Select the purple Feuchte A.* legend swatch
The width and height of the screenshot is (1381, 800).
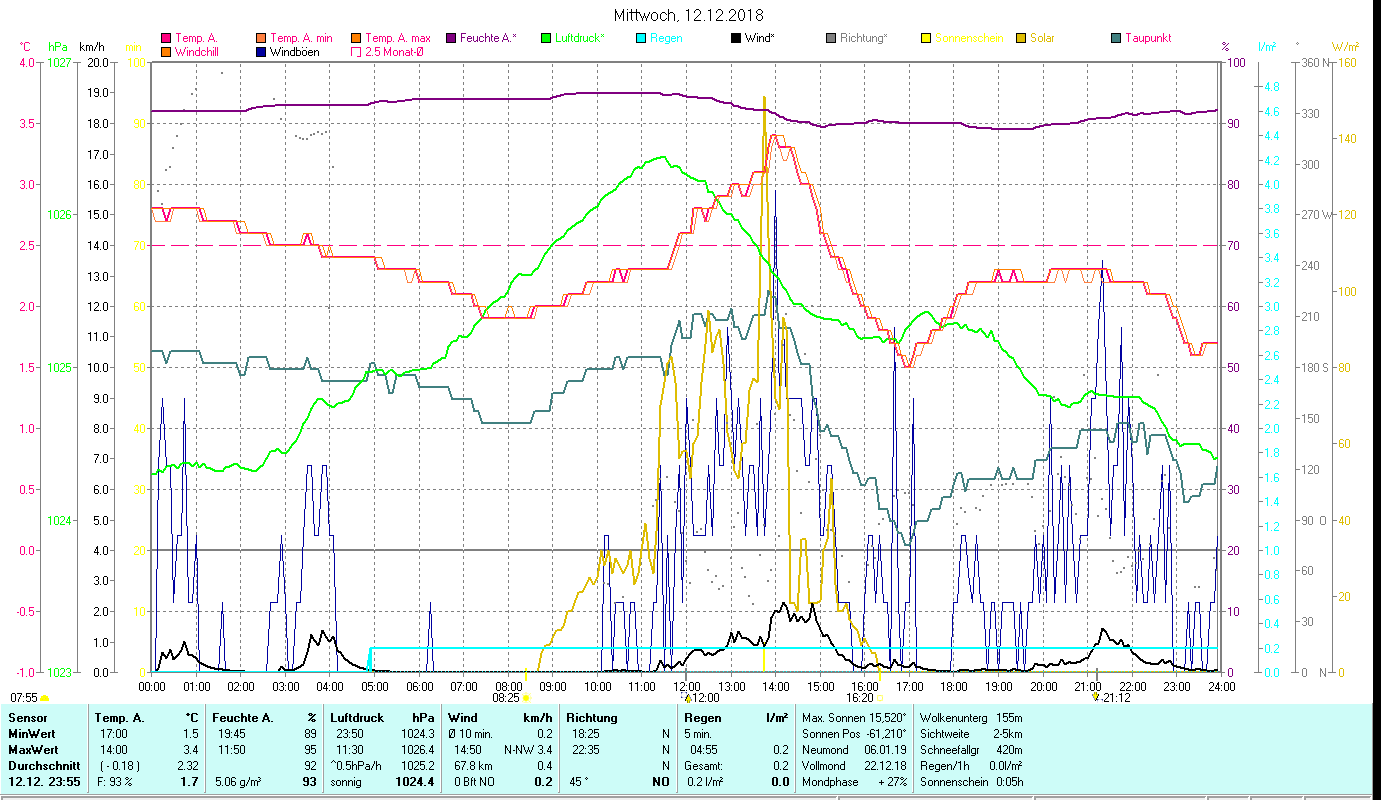pyautogui.click(x=451, y=38)
